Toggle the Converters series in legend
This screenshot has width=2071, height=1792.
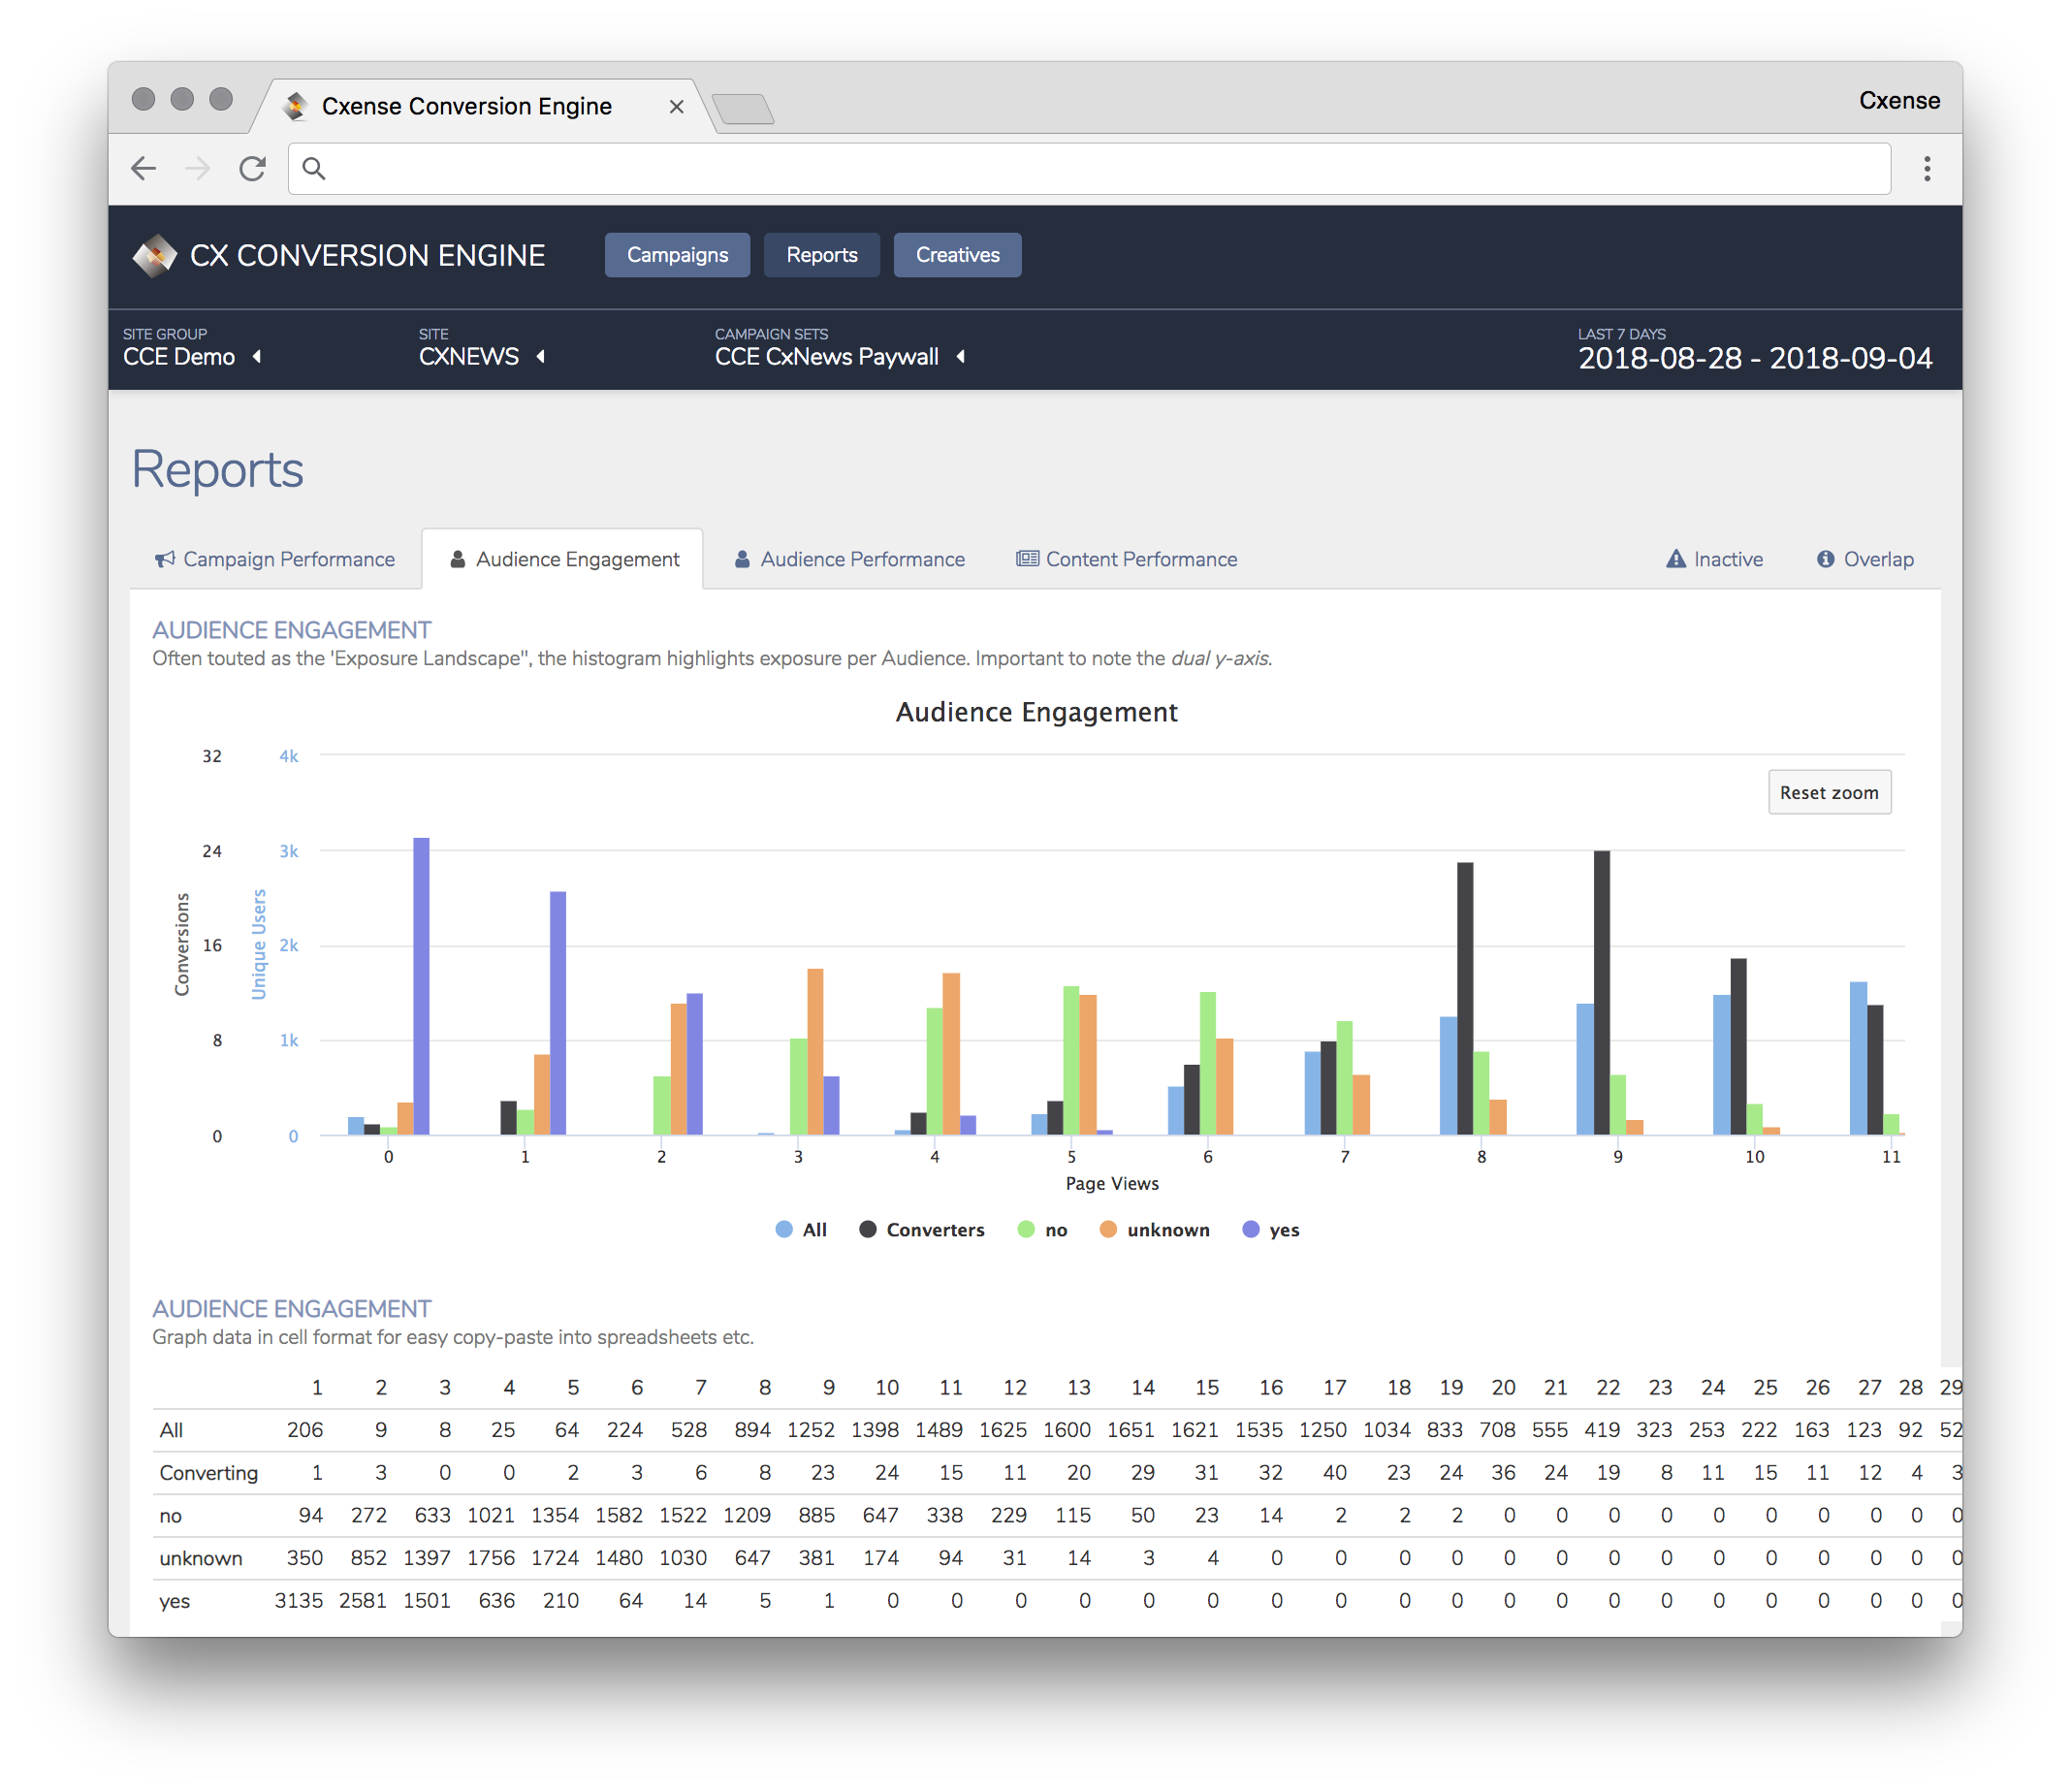tap(921, 1229)
